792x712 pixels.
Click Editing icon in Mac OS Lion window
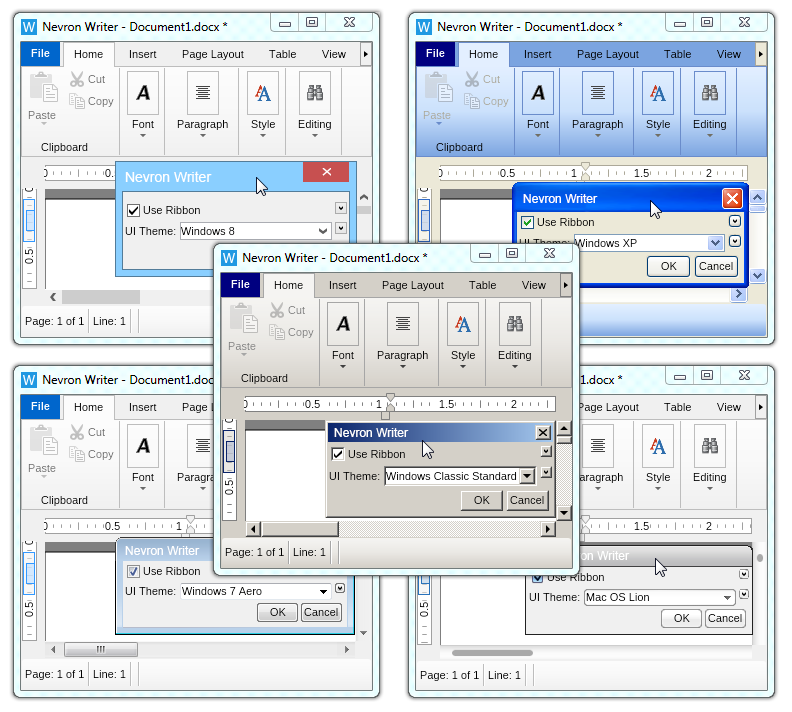[x=710, y=446]
